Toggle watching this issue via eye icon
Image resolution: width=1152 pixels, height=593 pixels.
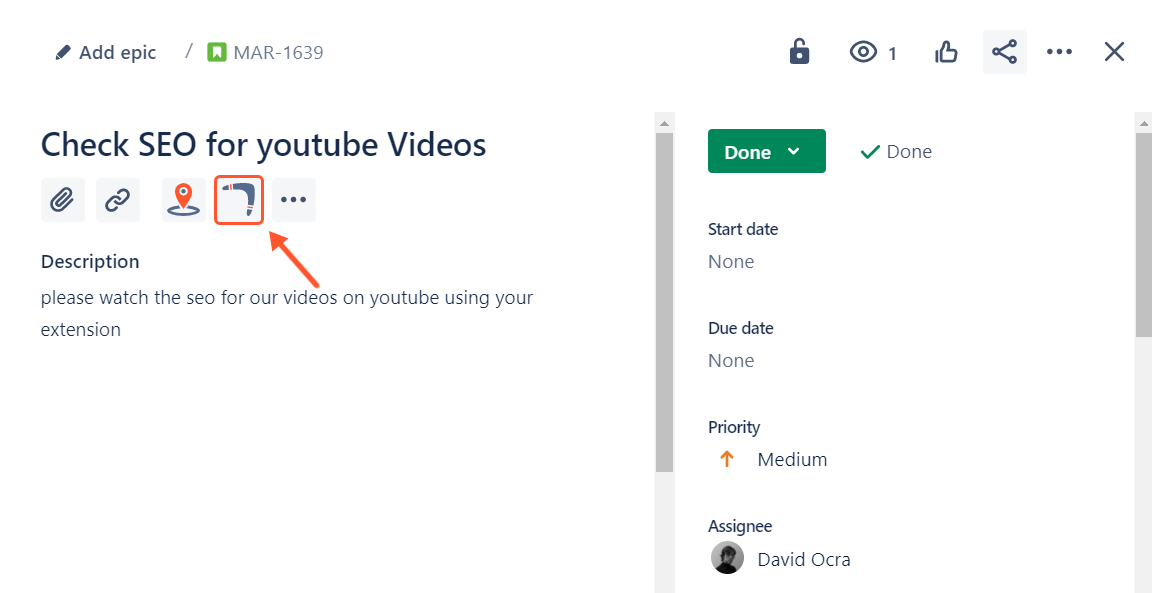[x=864, y=52]
